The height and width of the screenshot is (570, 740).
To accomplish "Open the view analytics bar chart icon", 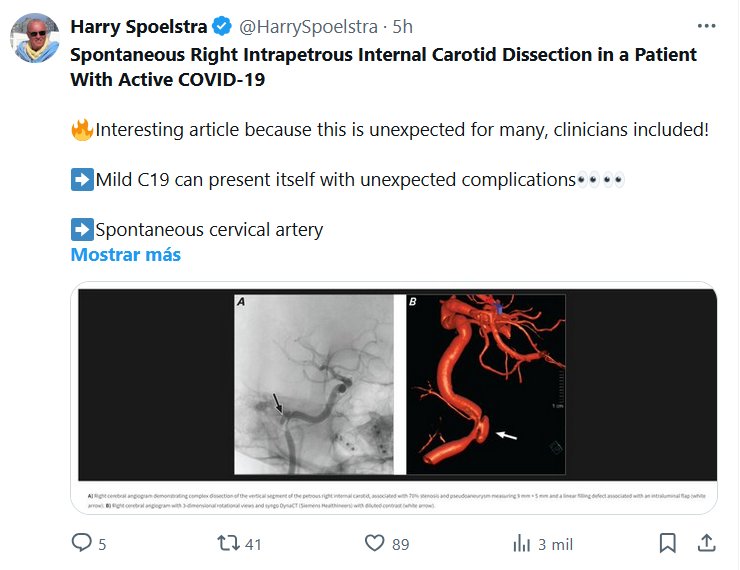I will pyautogui.click(x=521, y=543).
